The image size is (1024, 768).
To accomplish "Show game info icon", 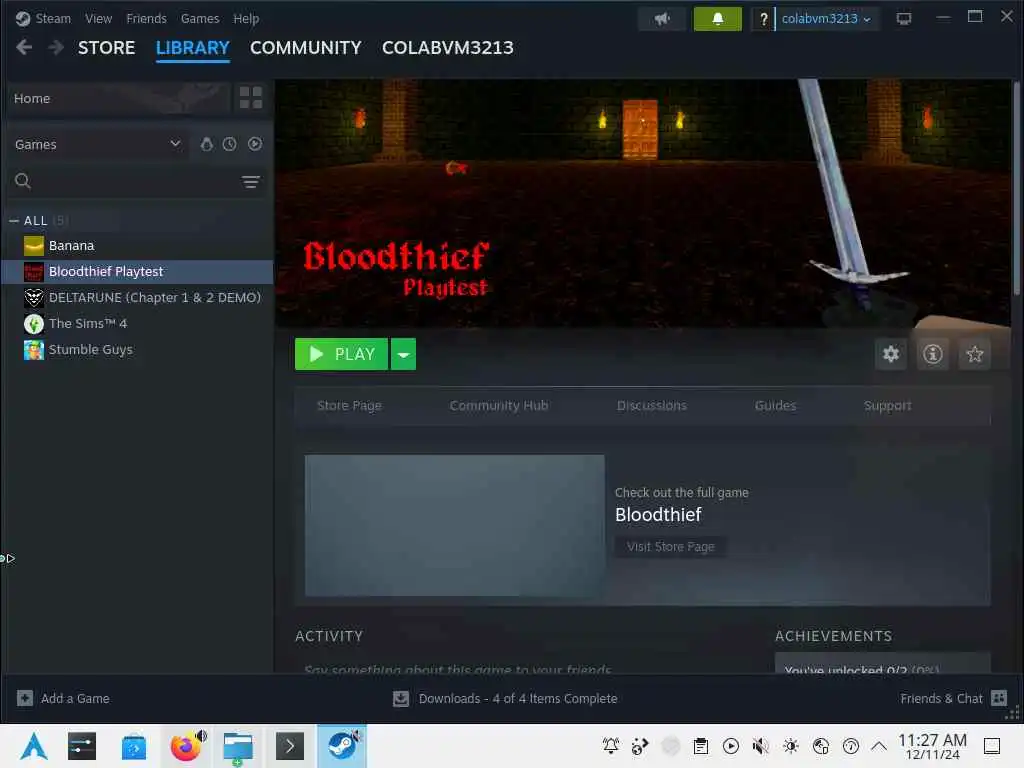I will click(933, 354).
